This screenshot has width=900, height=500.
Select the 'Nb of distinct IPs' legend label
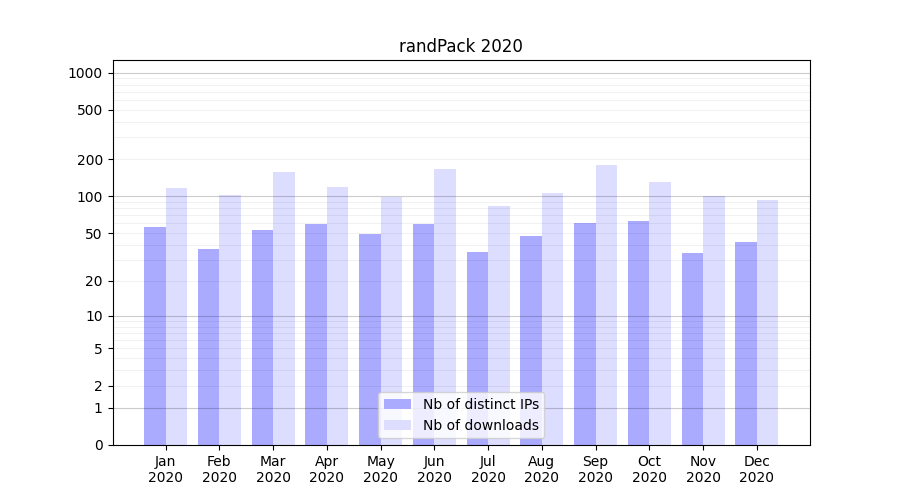pos(480,404)
